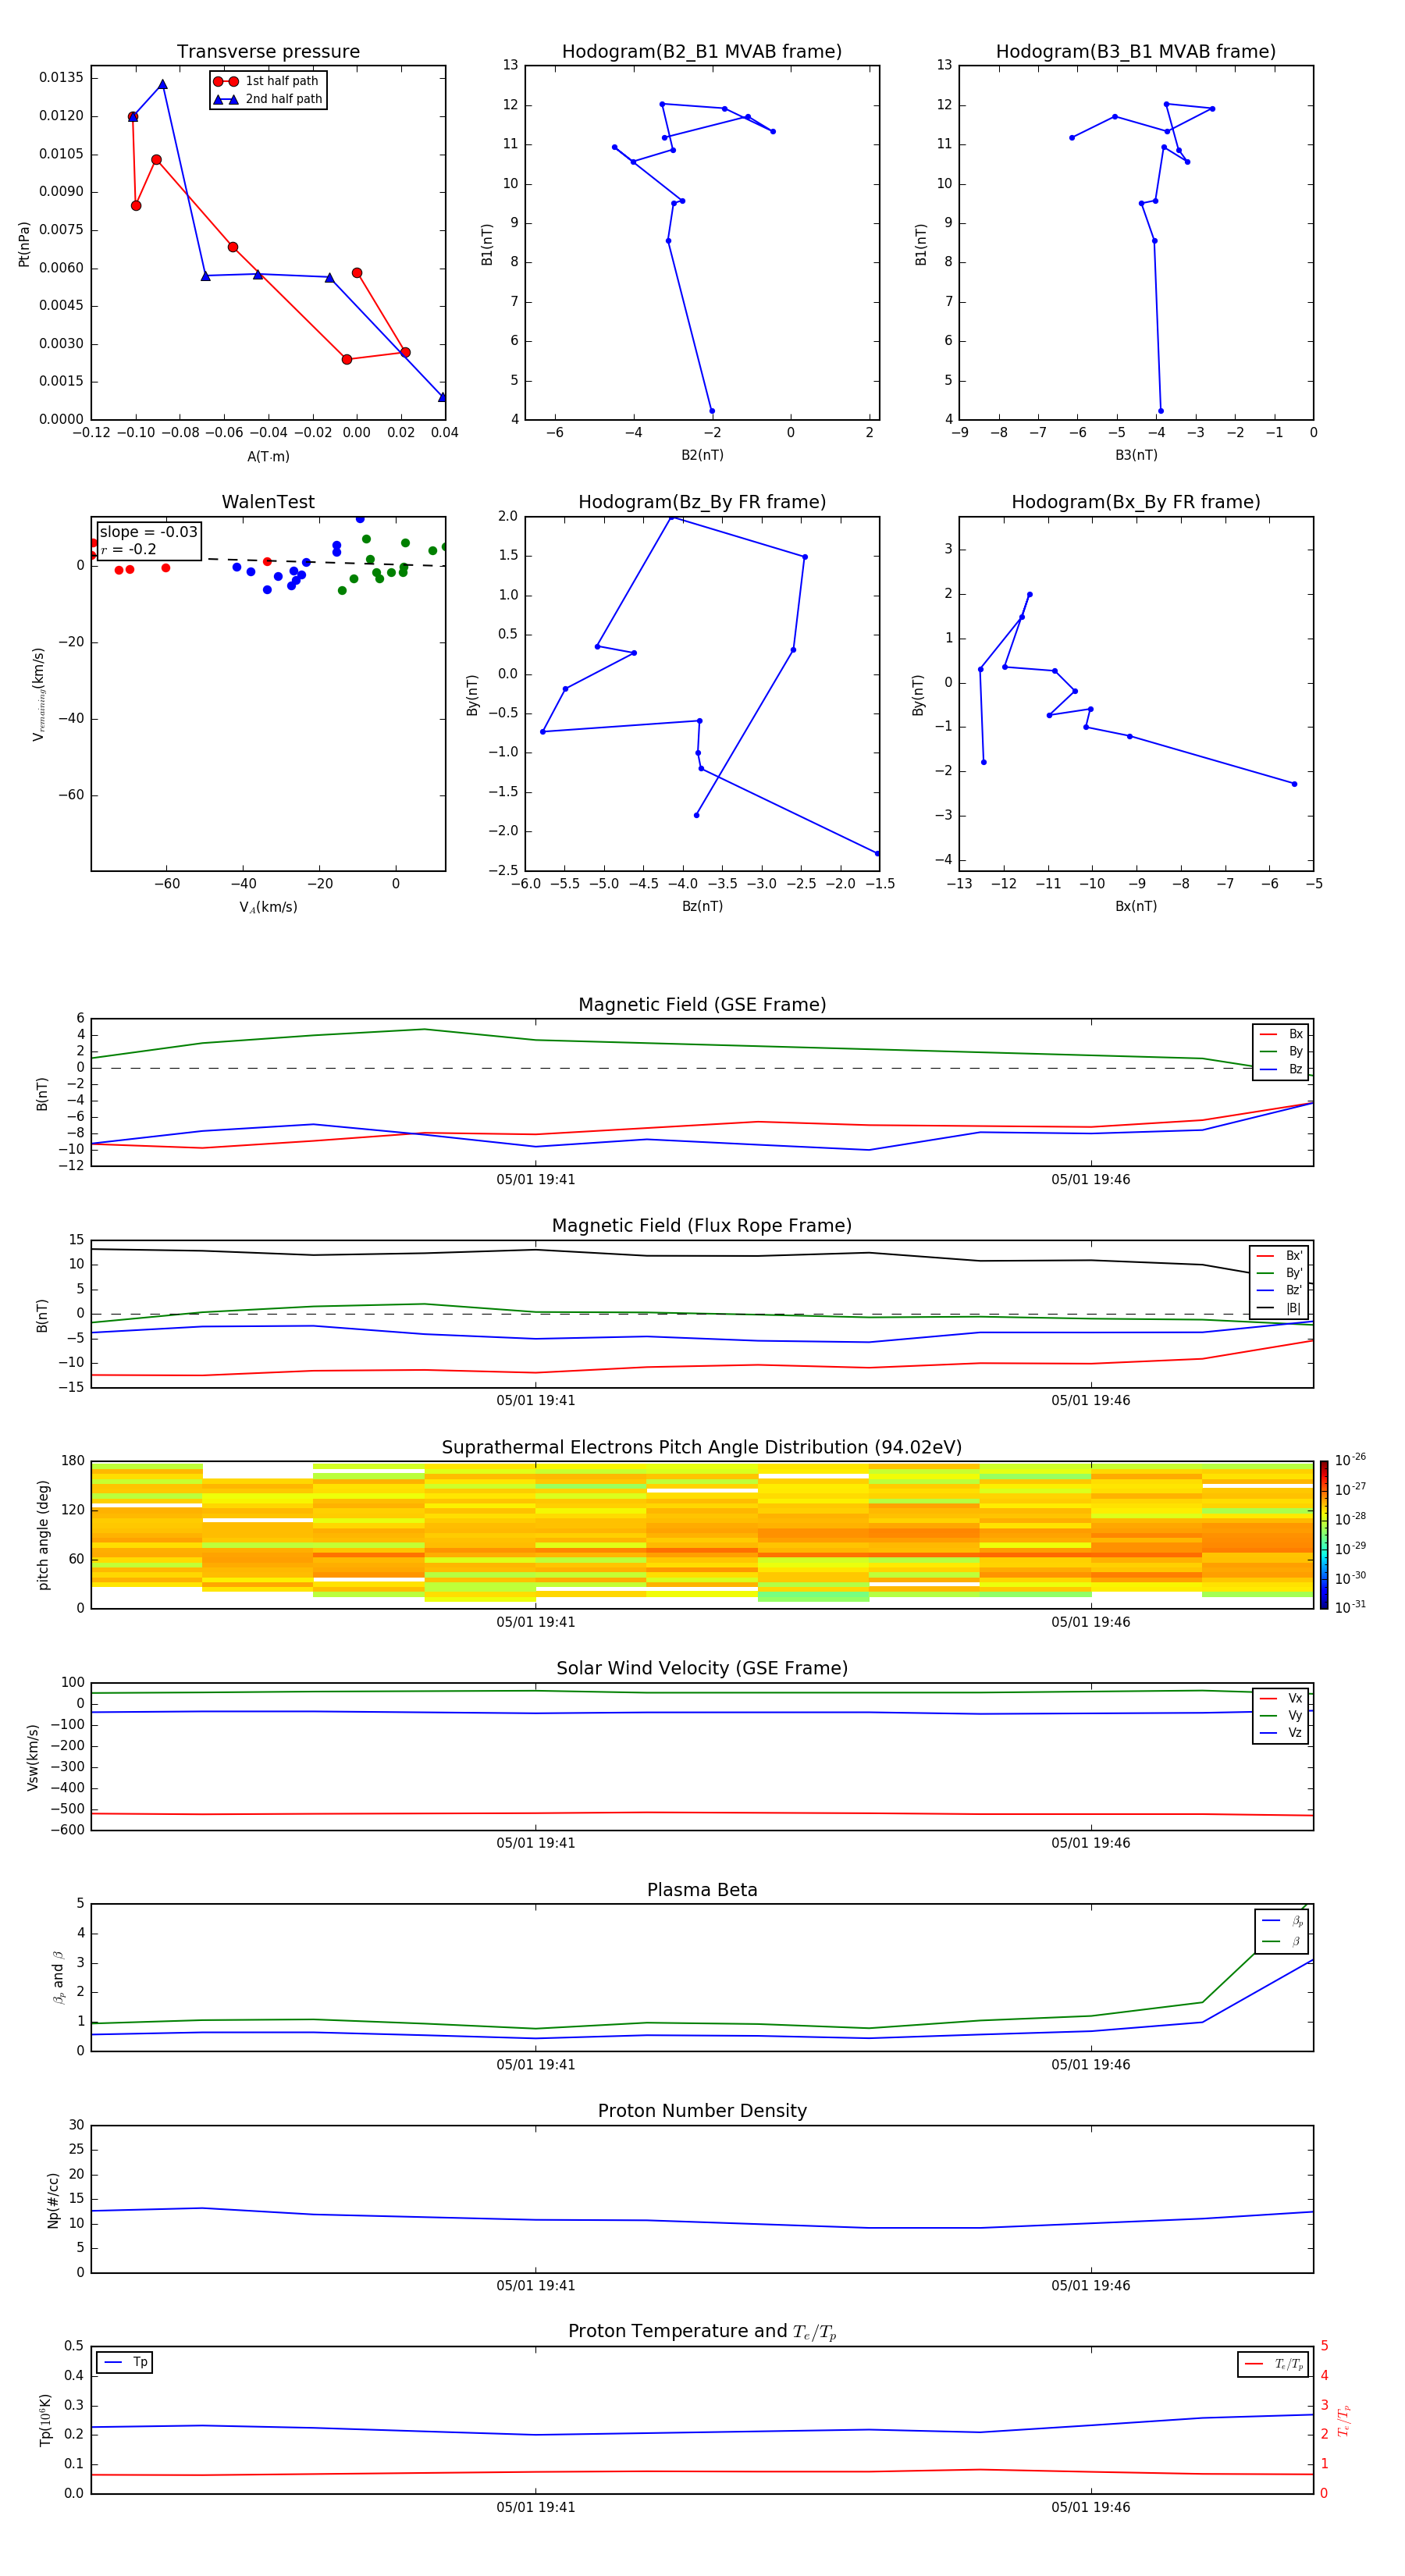Select "Vx" in the solar wind legend
Image resolution: width=1405 pixels, height=2576 pixels.
1281,1698
